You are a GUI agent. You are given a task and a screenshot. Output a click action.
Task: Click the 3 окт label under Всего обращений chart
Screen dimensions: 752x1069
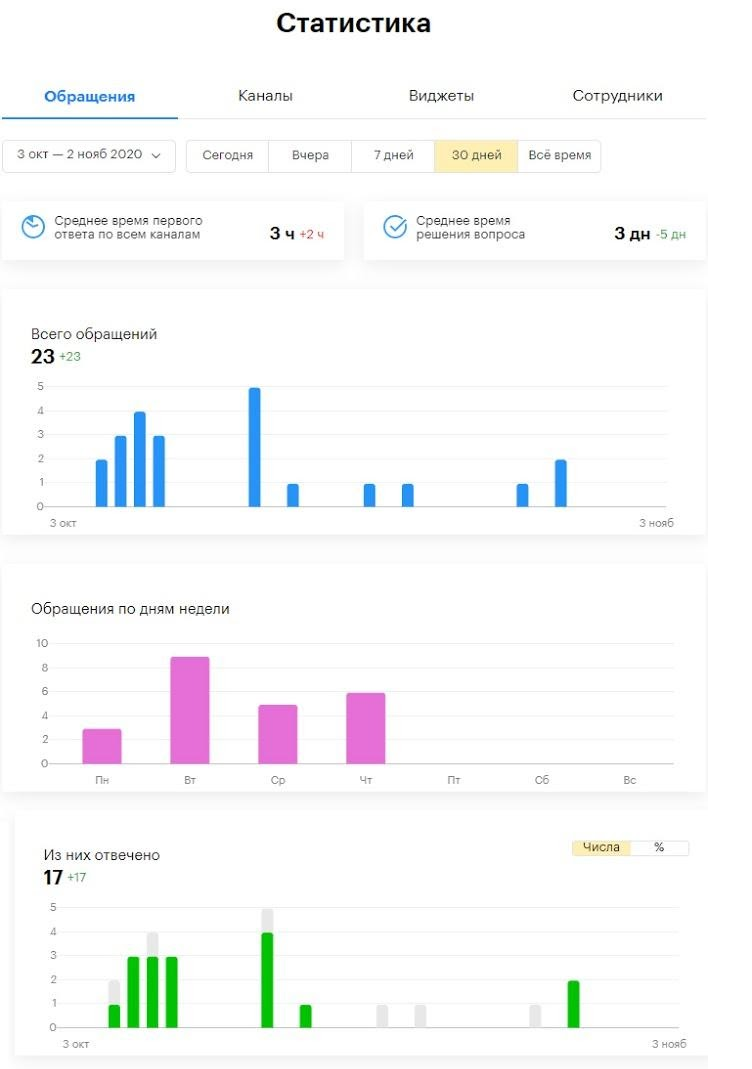click(x=63, y=523)
